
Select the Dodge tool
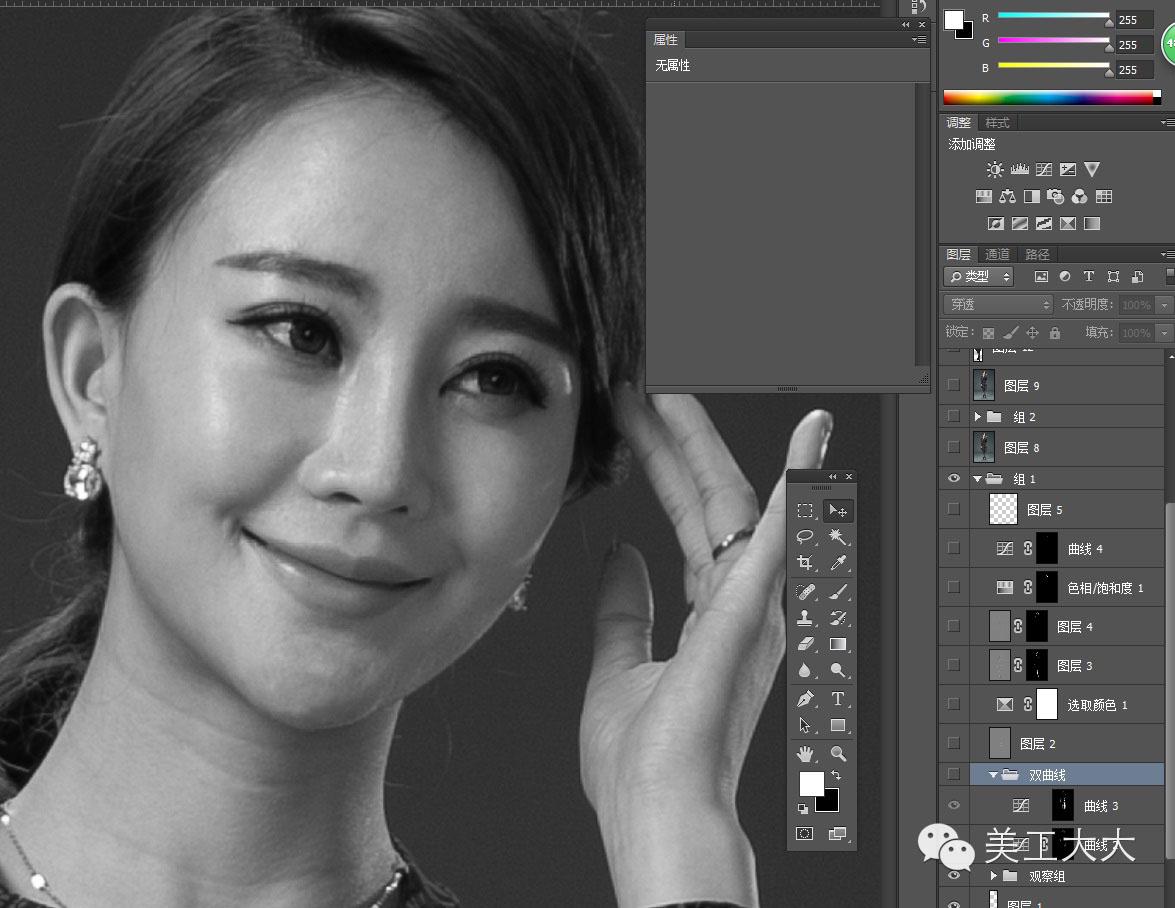pos(838,670)
